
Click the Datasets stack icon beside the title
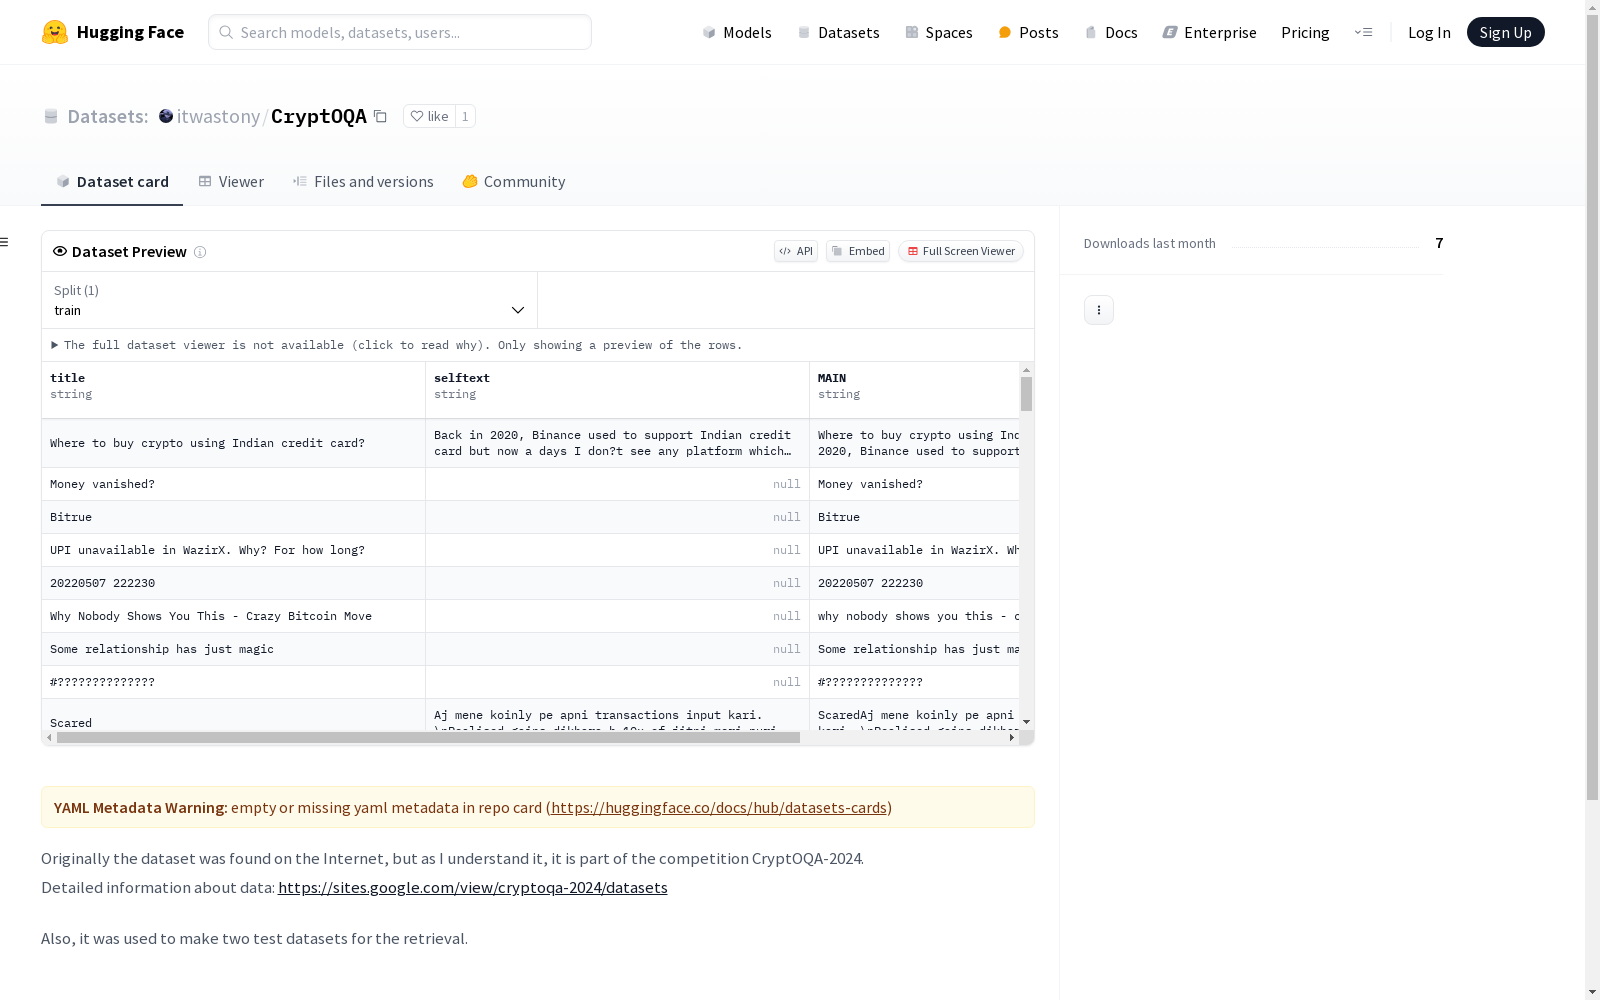[x=51, y=117]
